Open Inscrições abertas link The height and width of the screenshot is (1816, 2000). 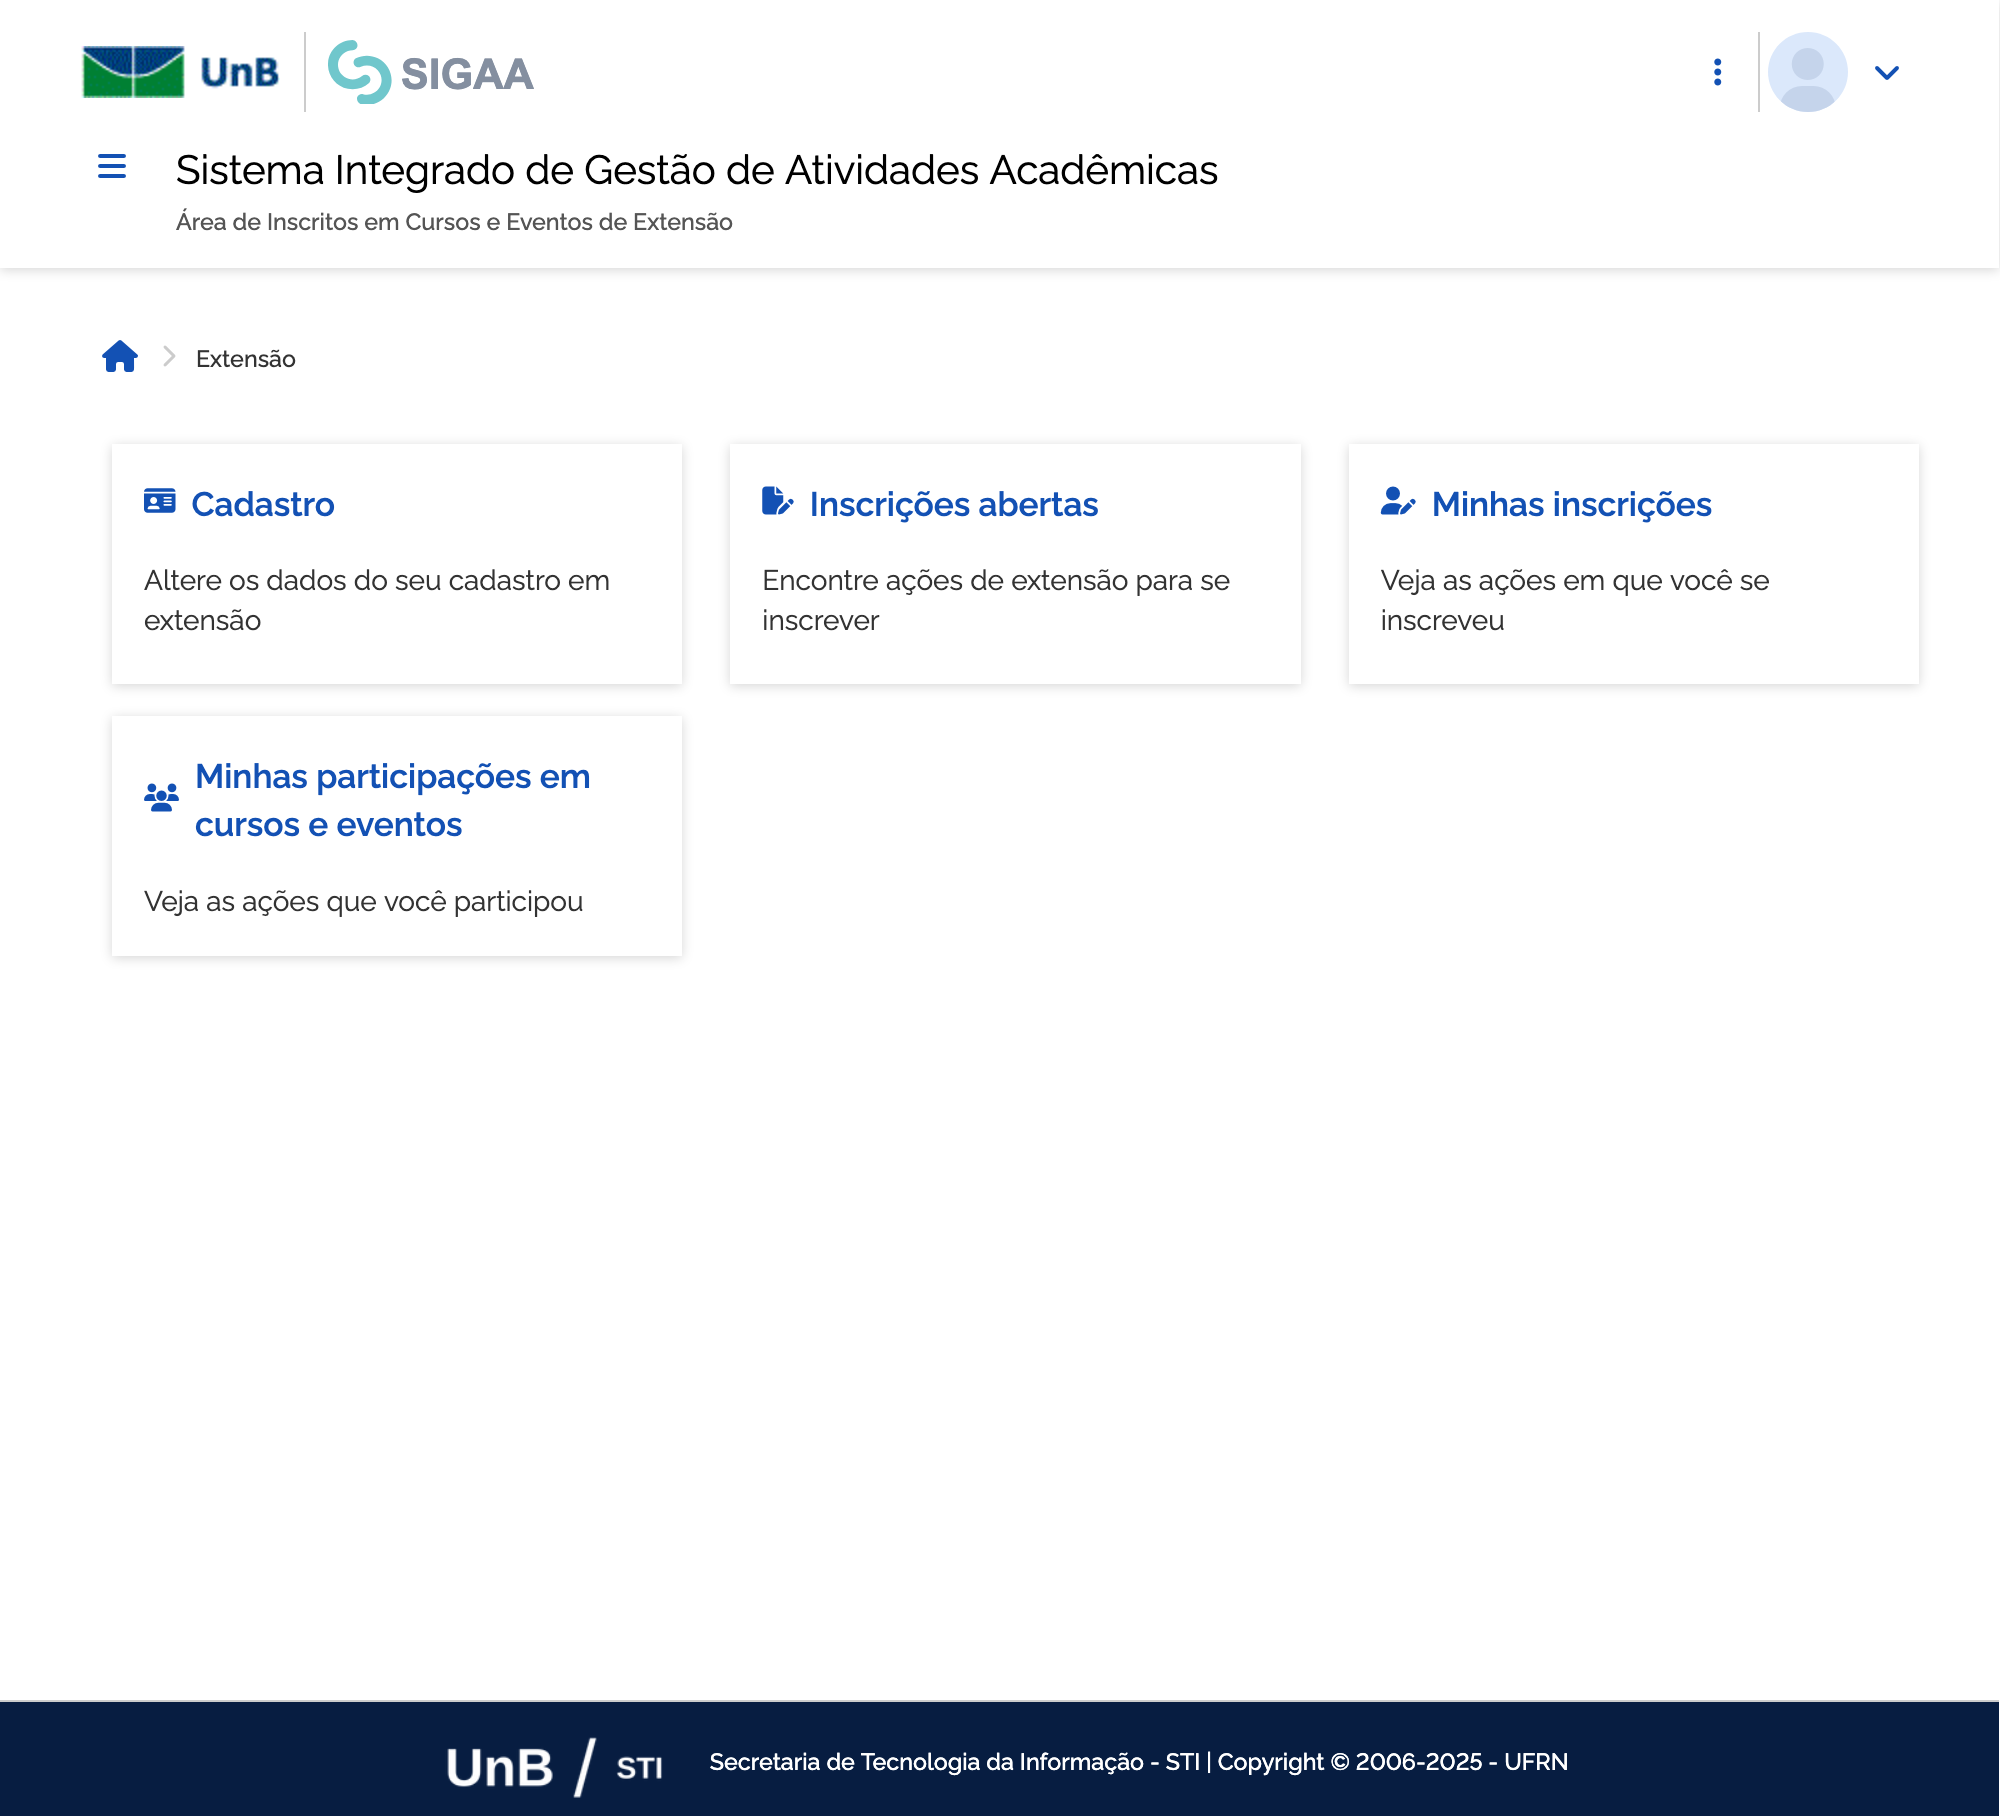click(x=953, y=504)
